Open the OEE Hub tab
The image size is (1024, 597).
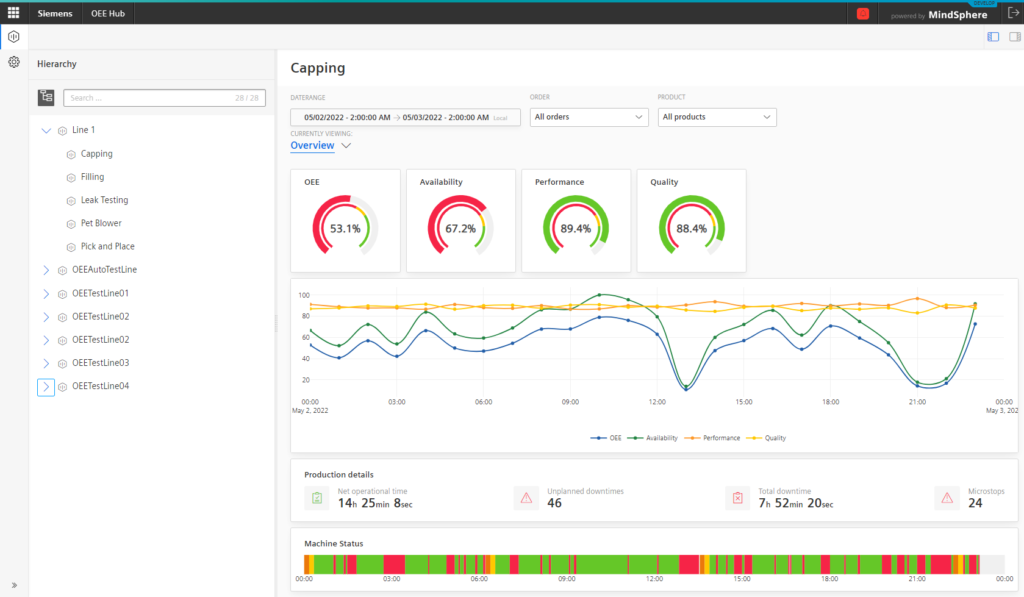tap(108, 13)
